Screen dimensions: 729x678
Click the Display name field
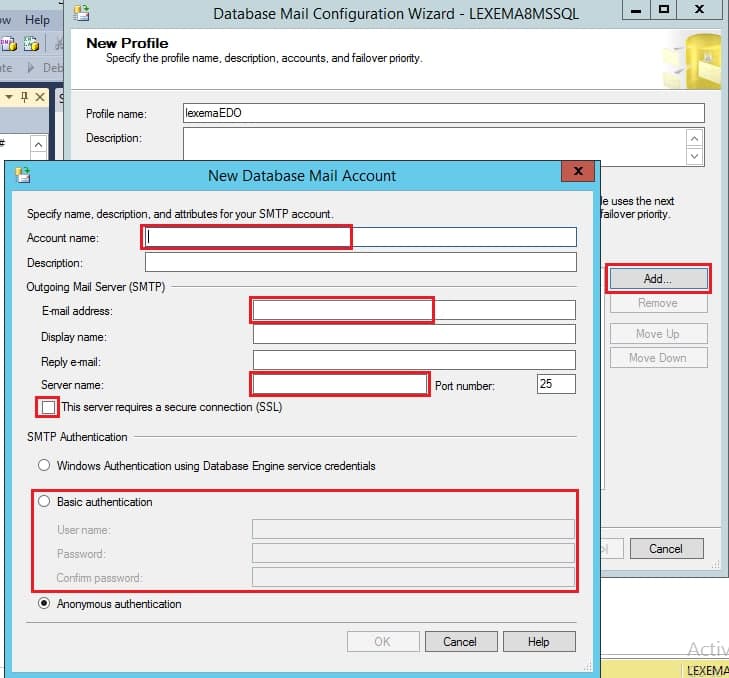coord(414,334)
